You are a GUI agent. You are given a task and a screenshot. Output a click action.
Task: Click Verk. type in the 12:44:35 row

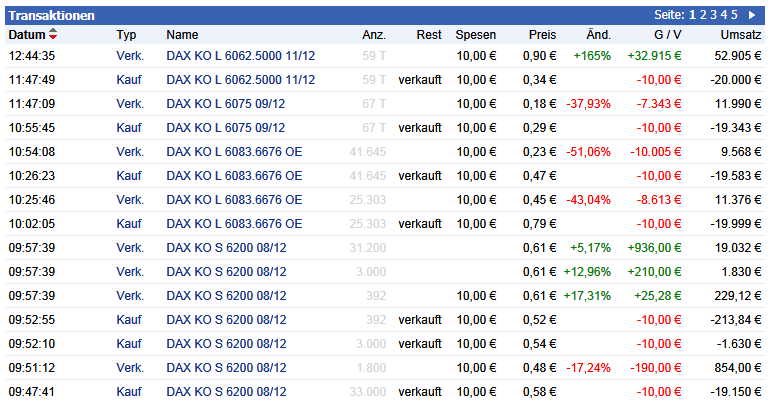coord(130,56)
